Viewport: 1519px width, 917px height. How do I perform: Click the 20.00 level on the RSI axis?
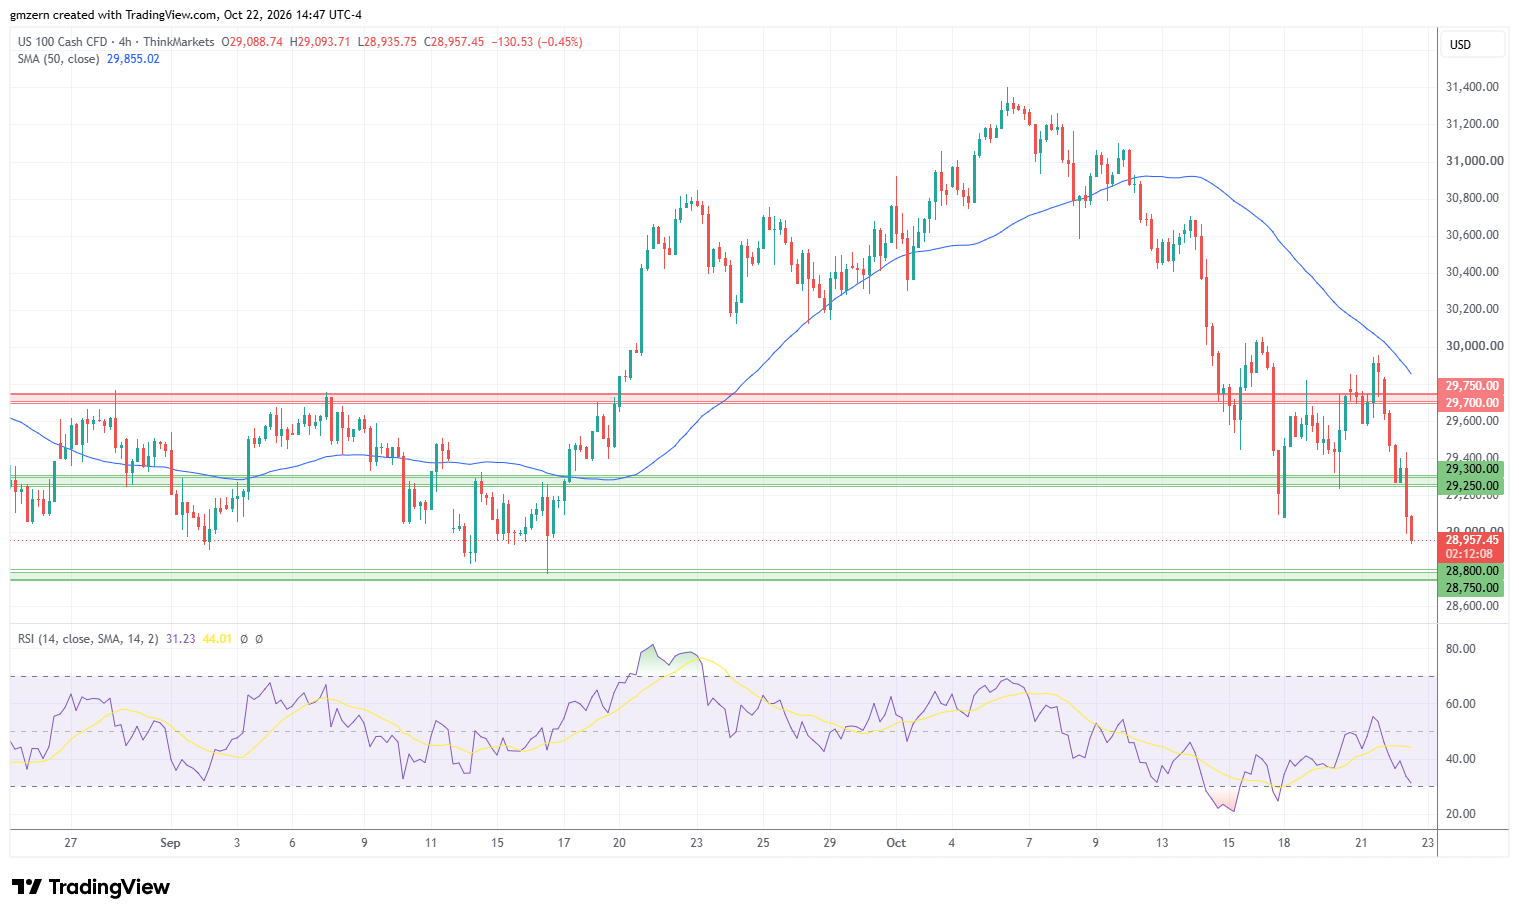click(x=1461, y=814)
